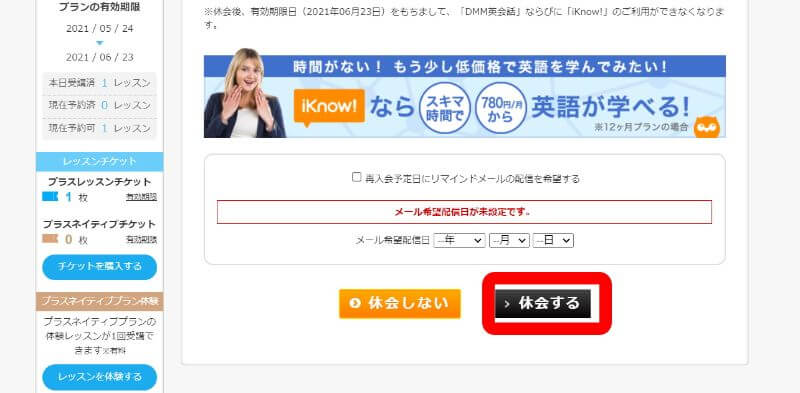Click the スキマ時間で circle badge in the banner

pos(444,108)
